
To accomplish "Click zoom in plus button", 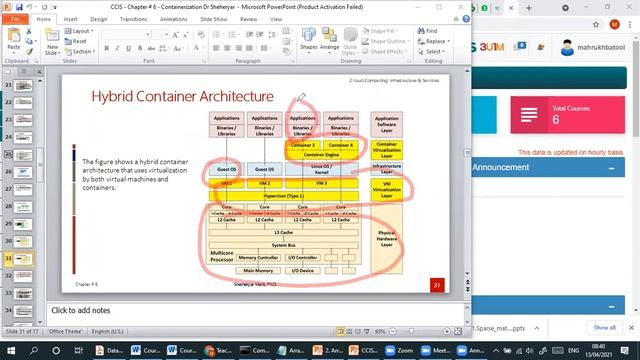I will point(447,331).
